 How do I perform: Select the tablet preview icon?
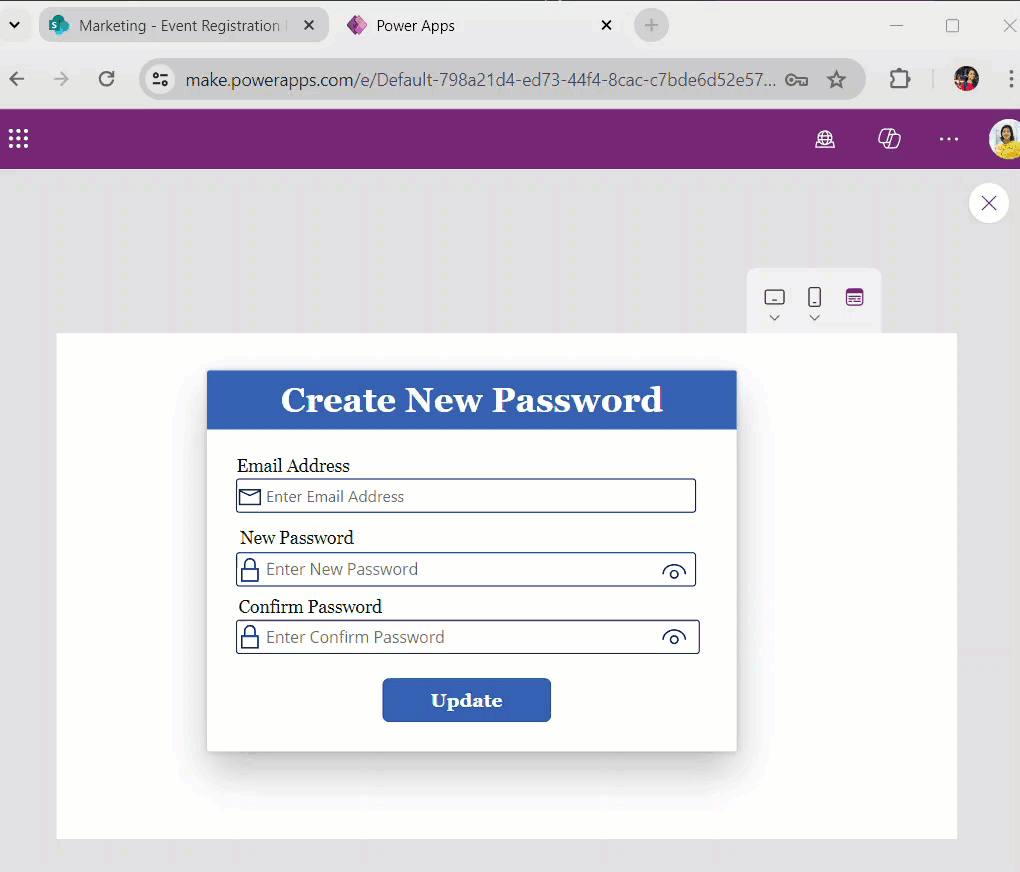[774, 296]
